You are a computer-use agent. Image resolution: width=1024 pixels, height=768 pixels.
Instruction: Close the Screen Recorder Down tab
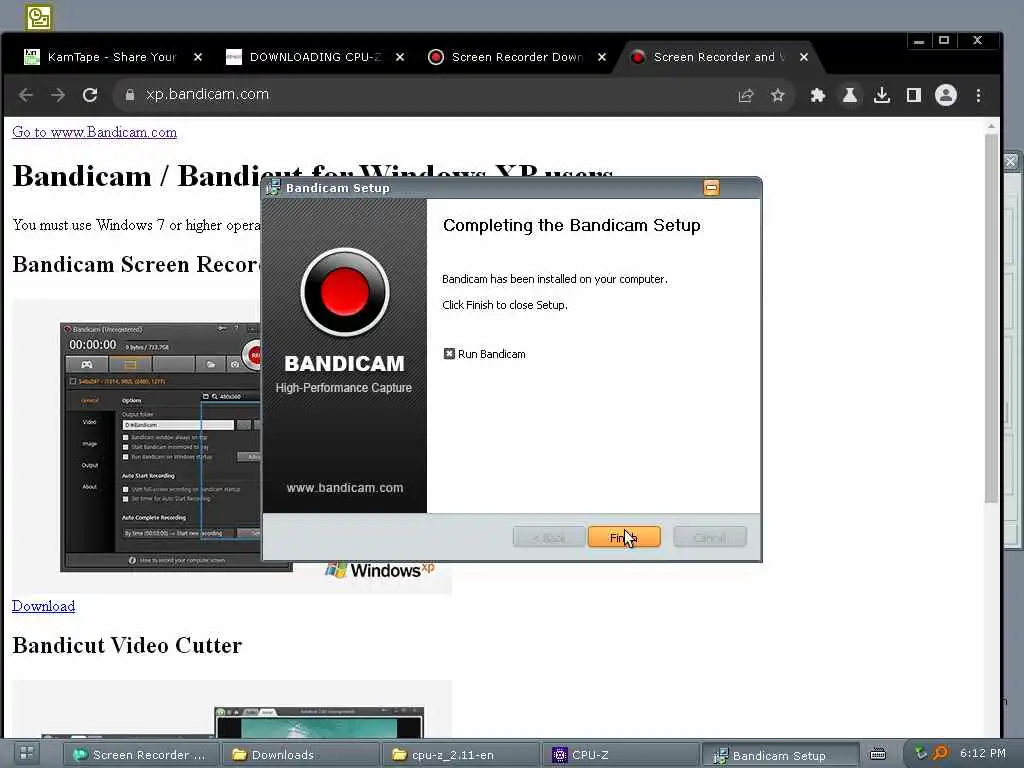point(602,57)
